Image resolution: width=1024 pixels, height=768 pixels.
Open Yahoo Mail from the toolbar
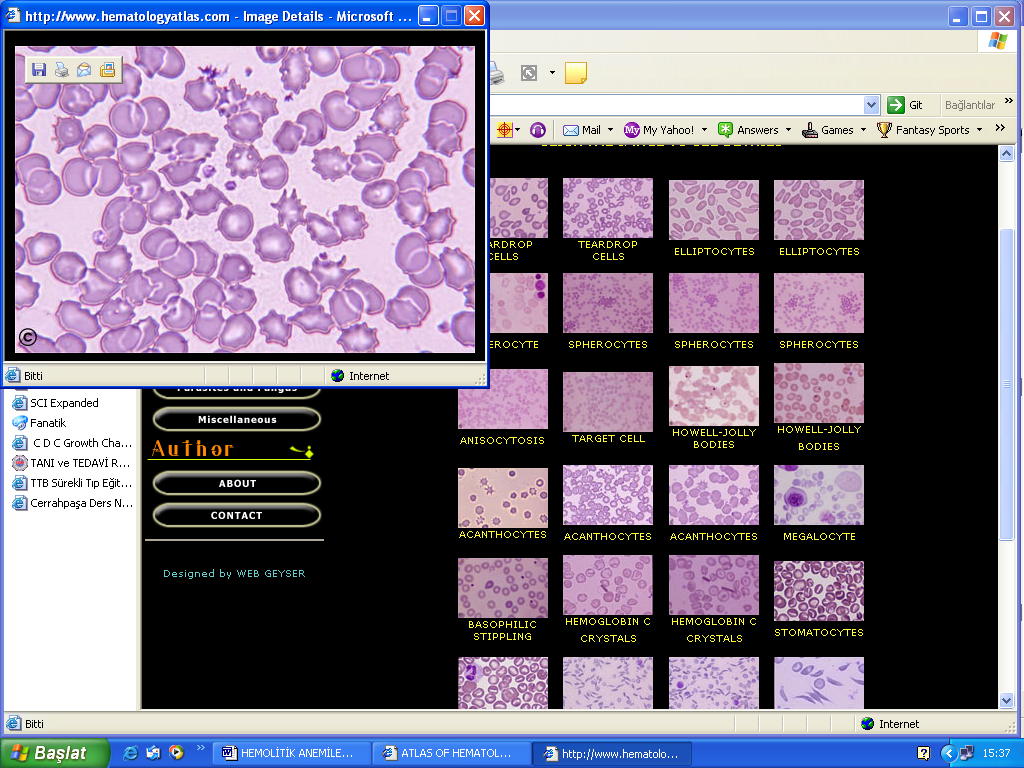point(582,130)
